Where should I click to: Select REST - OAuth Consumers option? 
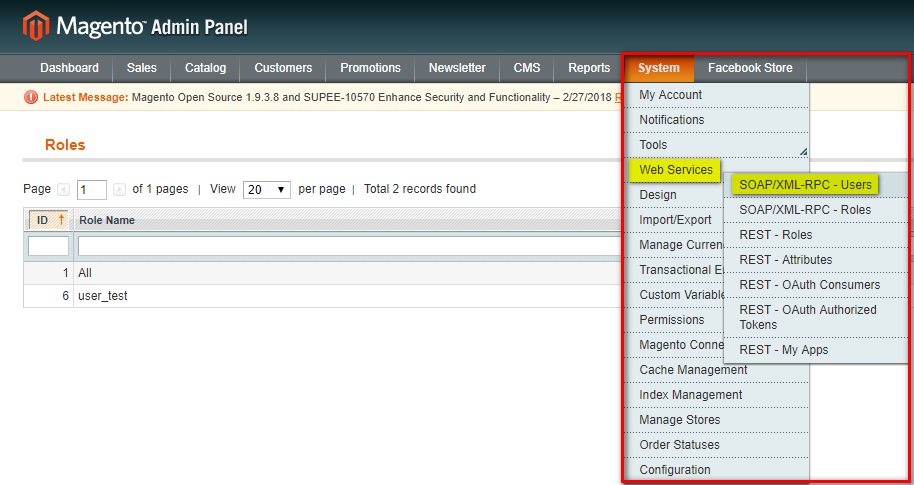[809, 285]
